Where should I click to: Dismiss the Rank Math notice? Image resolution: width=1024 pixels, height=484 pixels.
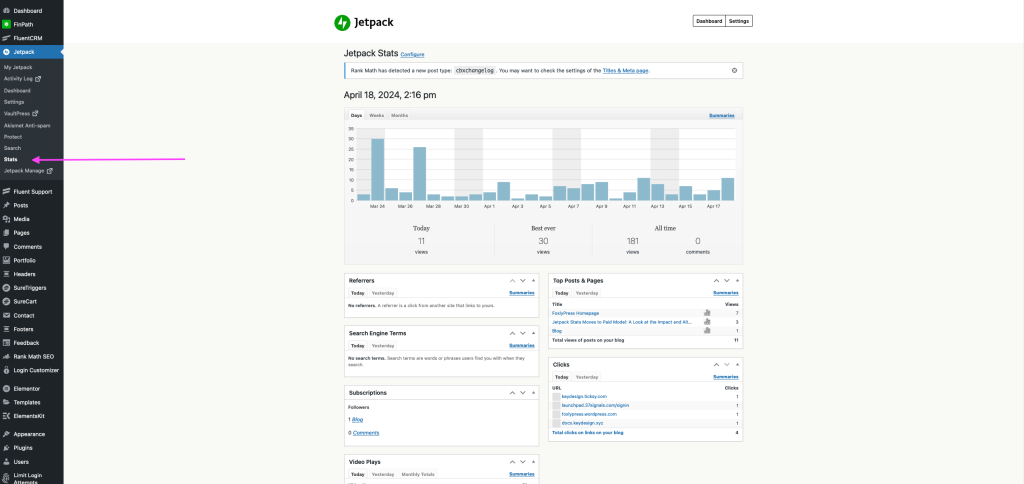pos(734,71)
